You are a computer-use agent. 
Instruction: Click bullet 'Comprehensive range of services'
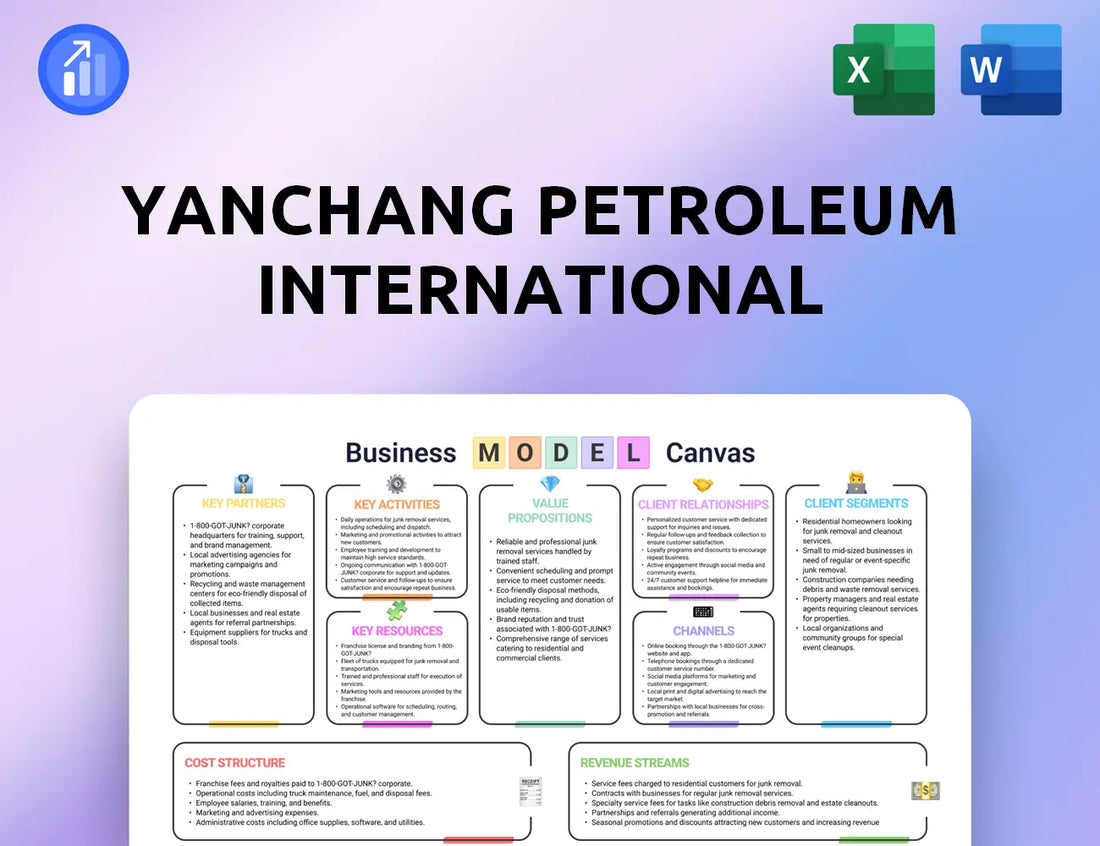pos(549,648)
